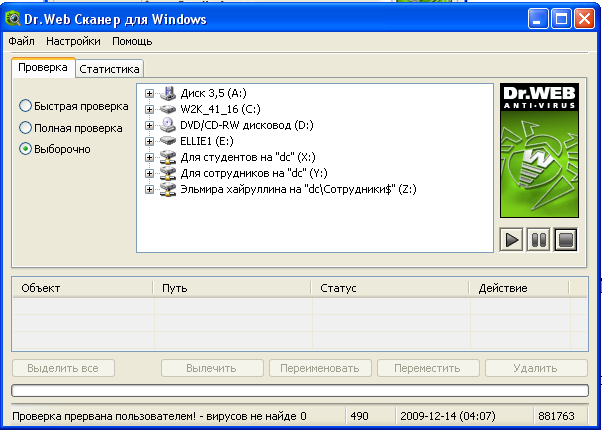Image resolution: width=602 pixels, height=430 pixels.
Task: Click status text Проверка прервана пользователем!
Action: tap(105, 416)
